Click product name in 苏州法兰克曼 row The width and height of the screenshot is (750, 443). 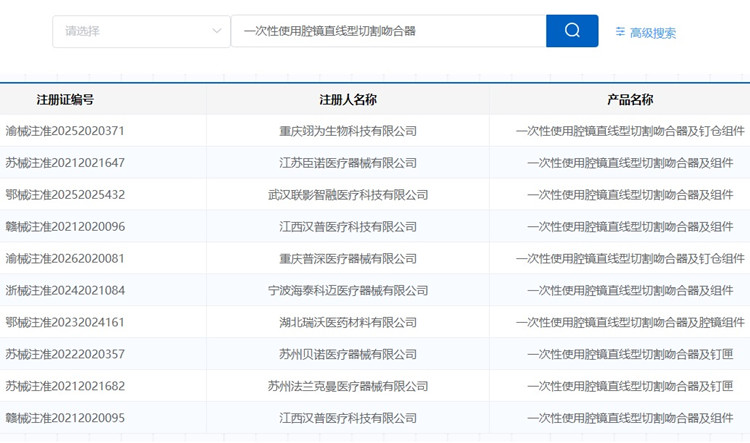tap(630, 386)
